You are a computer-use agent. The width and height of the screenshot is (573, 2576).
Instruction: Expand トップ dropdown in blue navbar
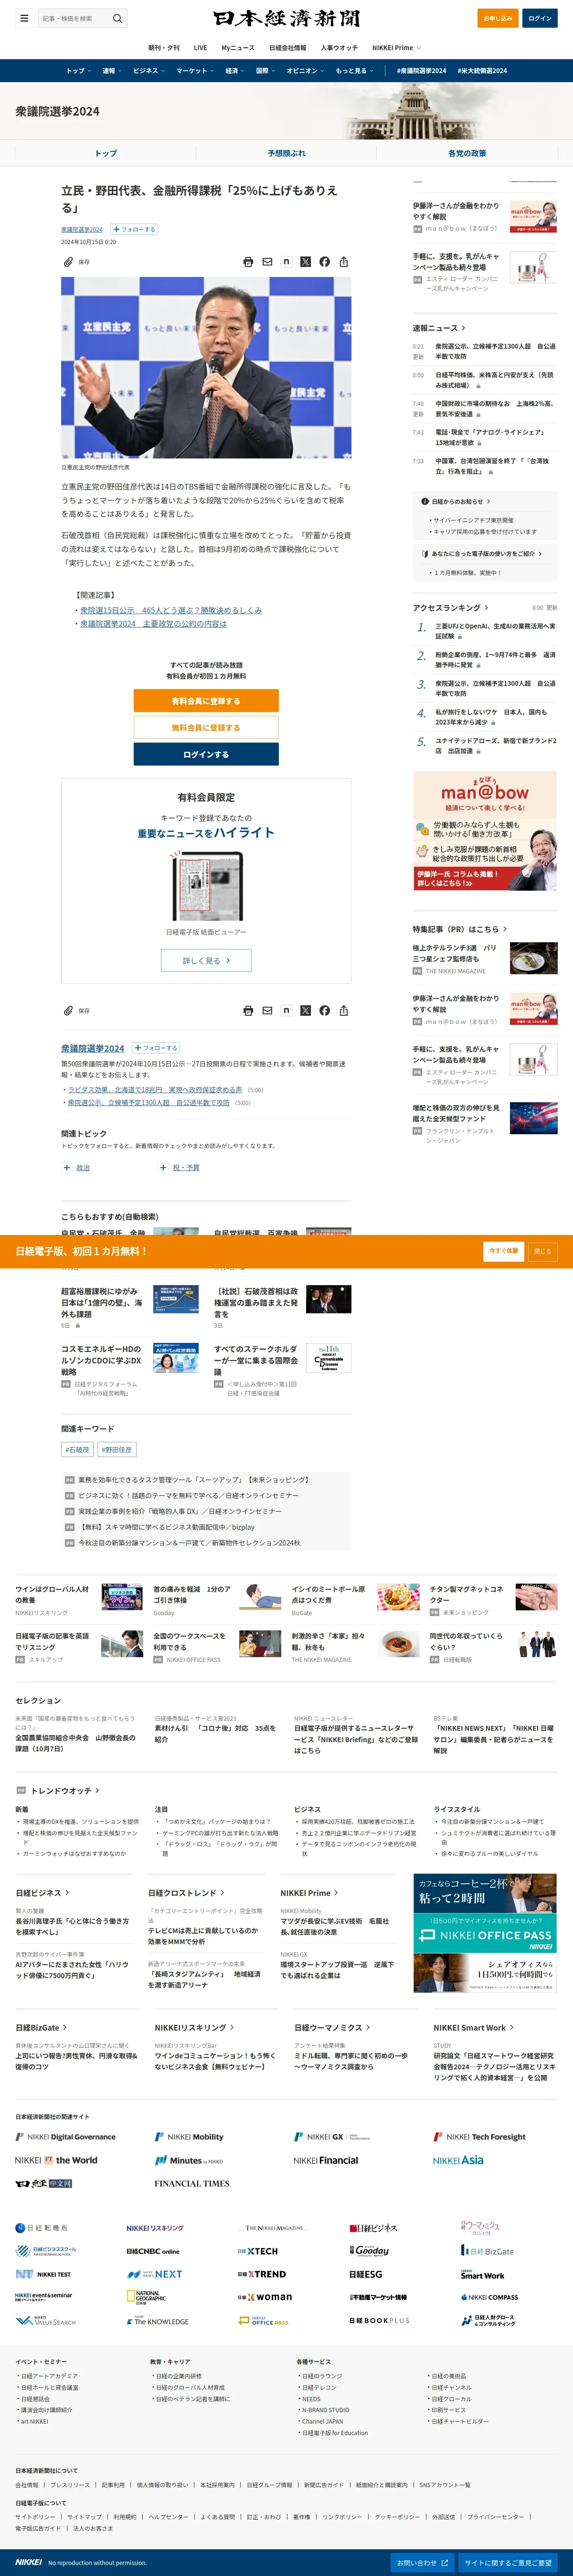click(79, 71)
